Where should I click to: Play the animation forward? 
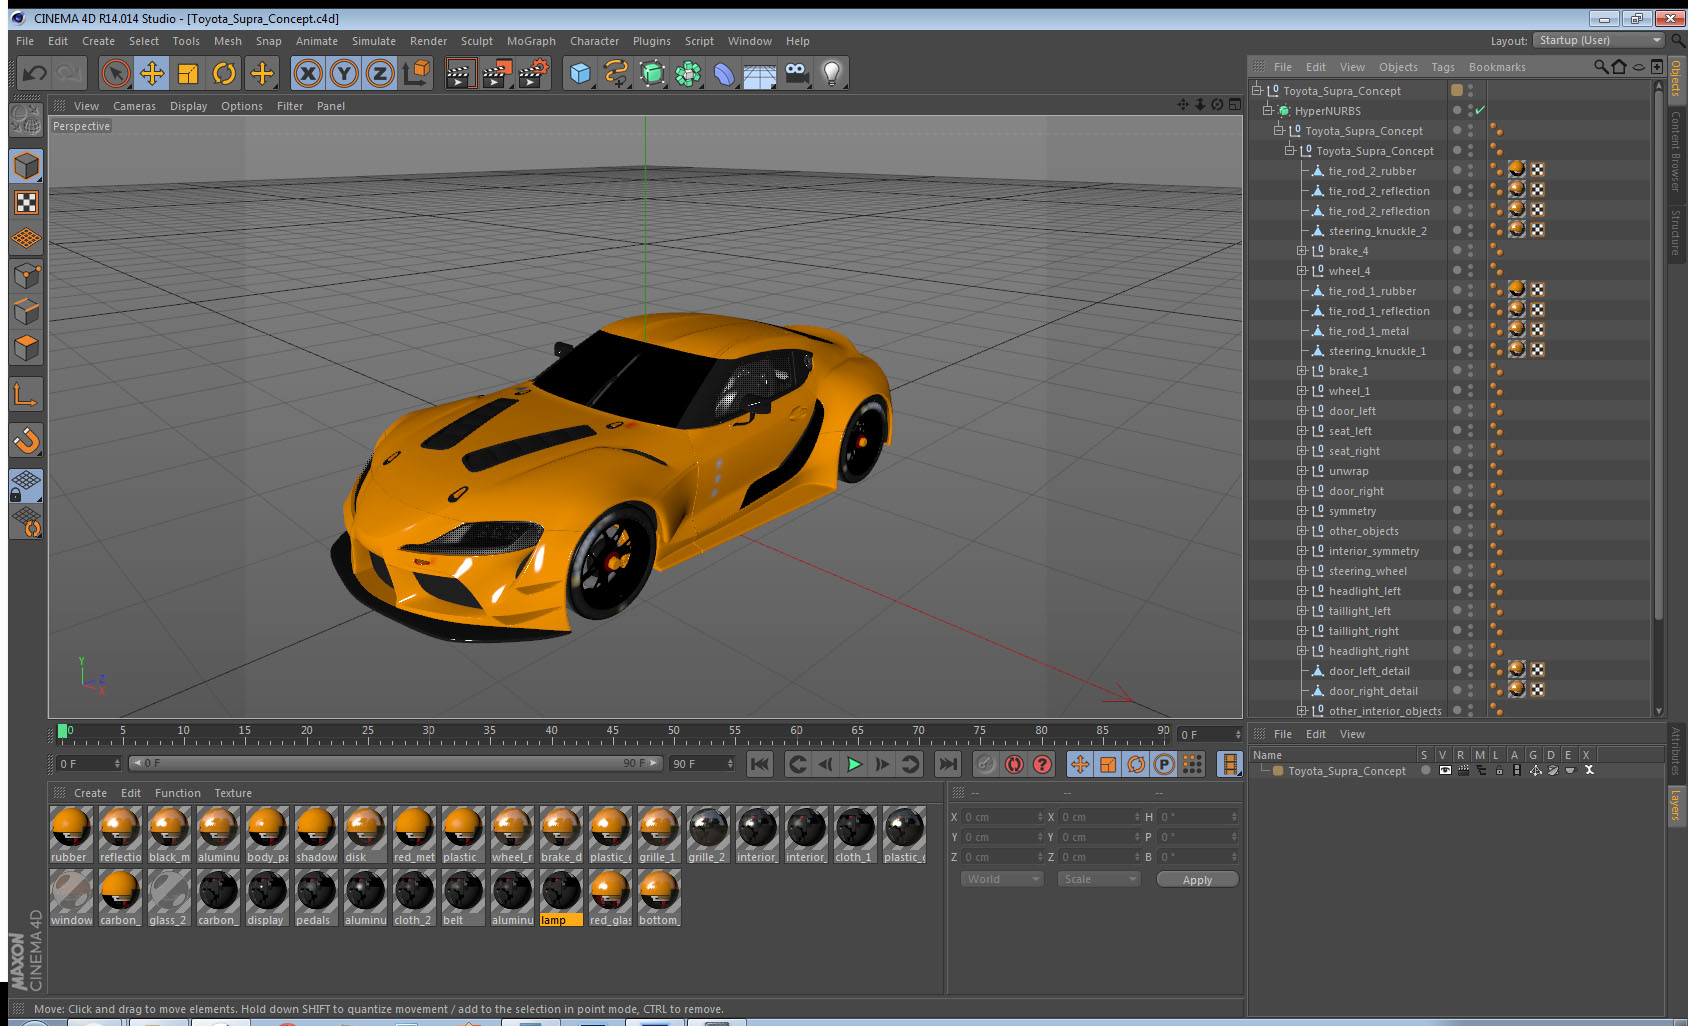pyautogui.click(x=854, y=764)
